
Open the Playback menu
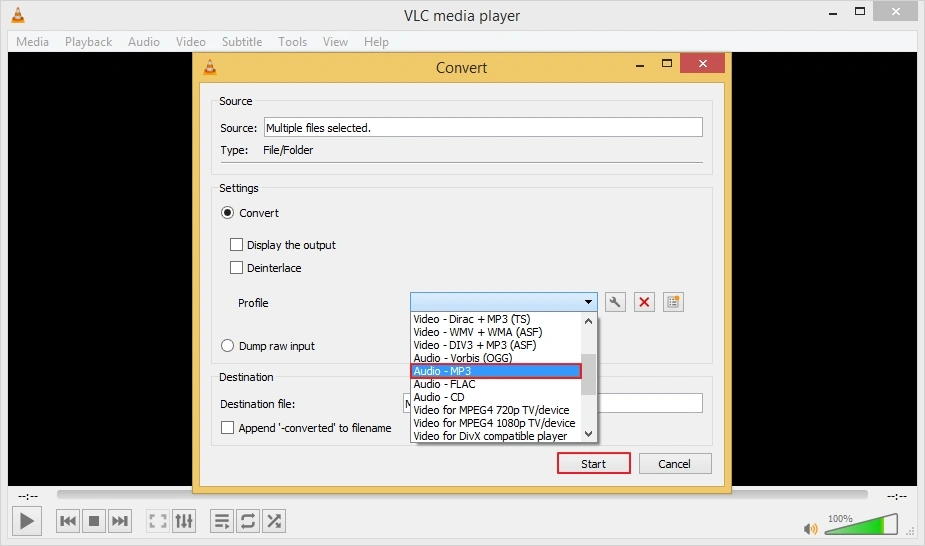pos(88,42)
